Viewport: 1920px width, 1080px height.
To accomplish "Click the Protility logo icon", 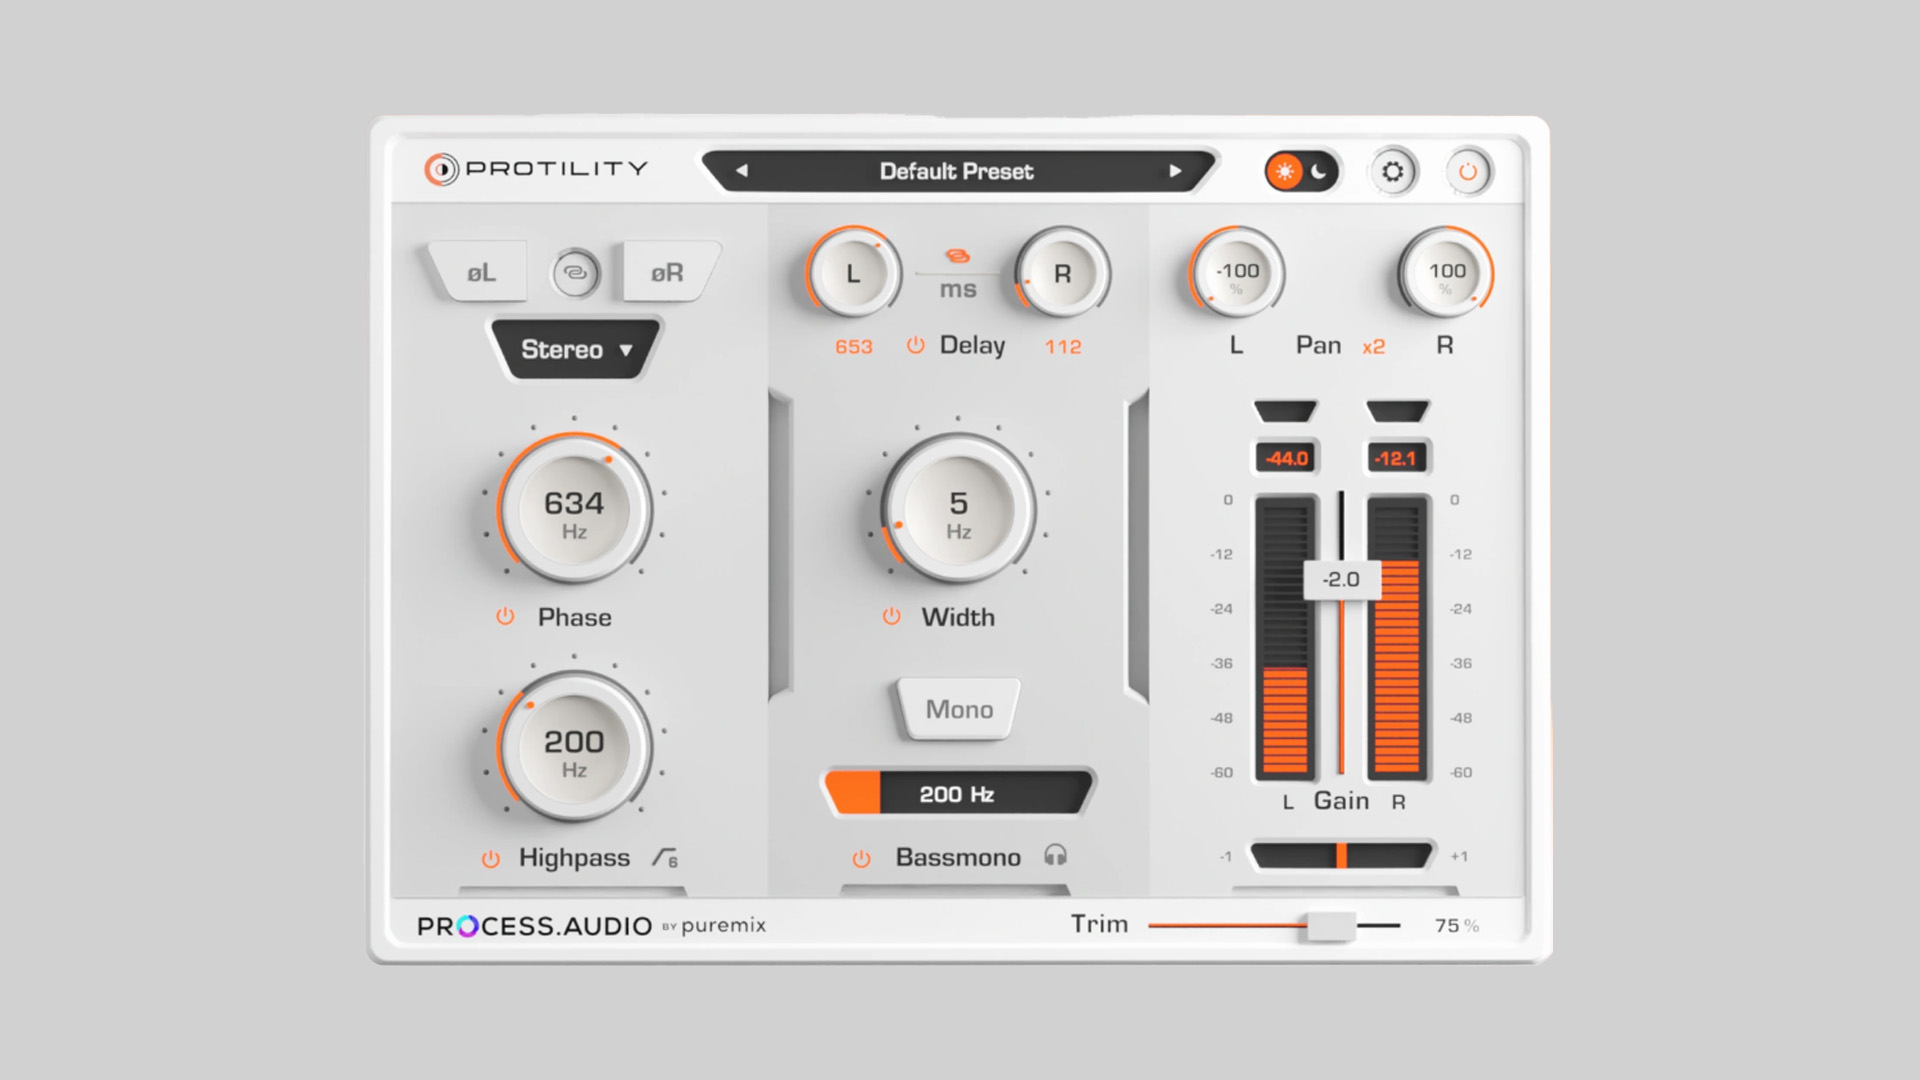I will pyautogui.click(x=441, y=169).
